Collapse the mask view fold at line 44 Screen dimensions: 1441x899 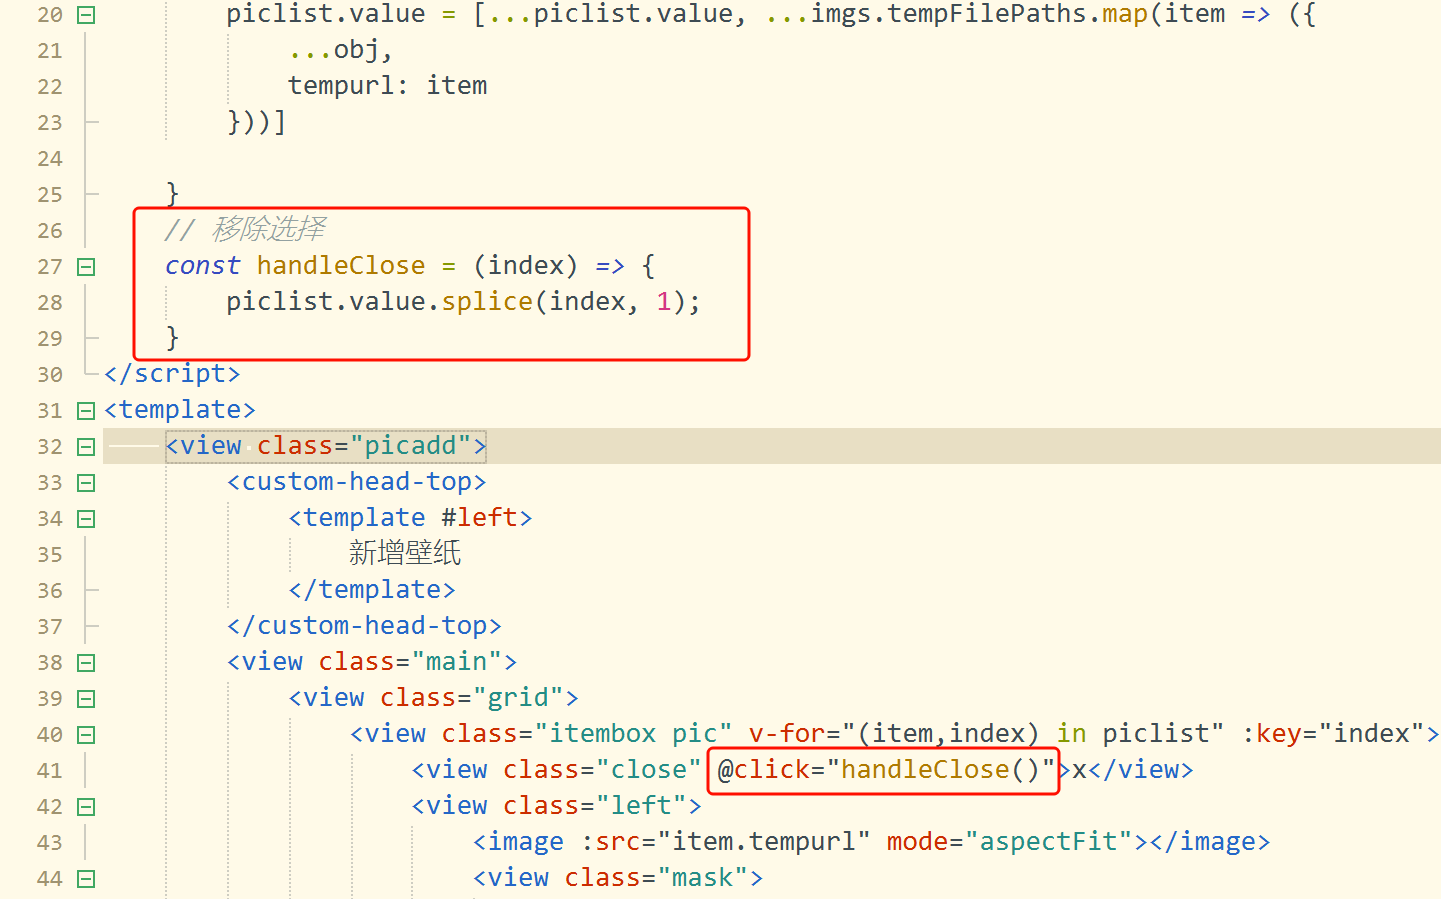coord(86,879)
